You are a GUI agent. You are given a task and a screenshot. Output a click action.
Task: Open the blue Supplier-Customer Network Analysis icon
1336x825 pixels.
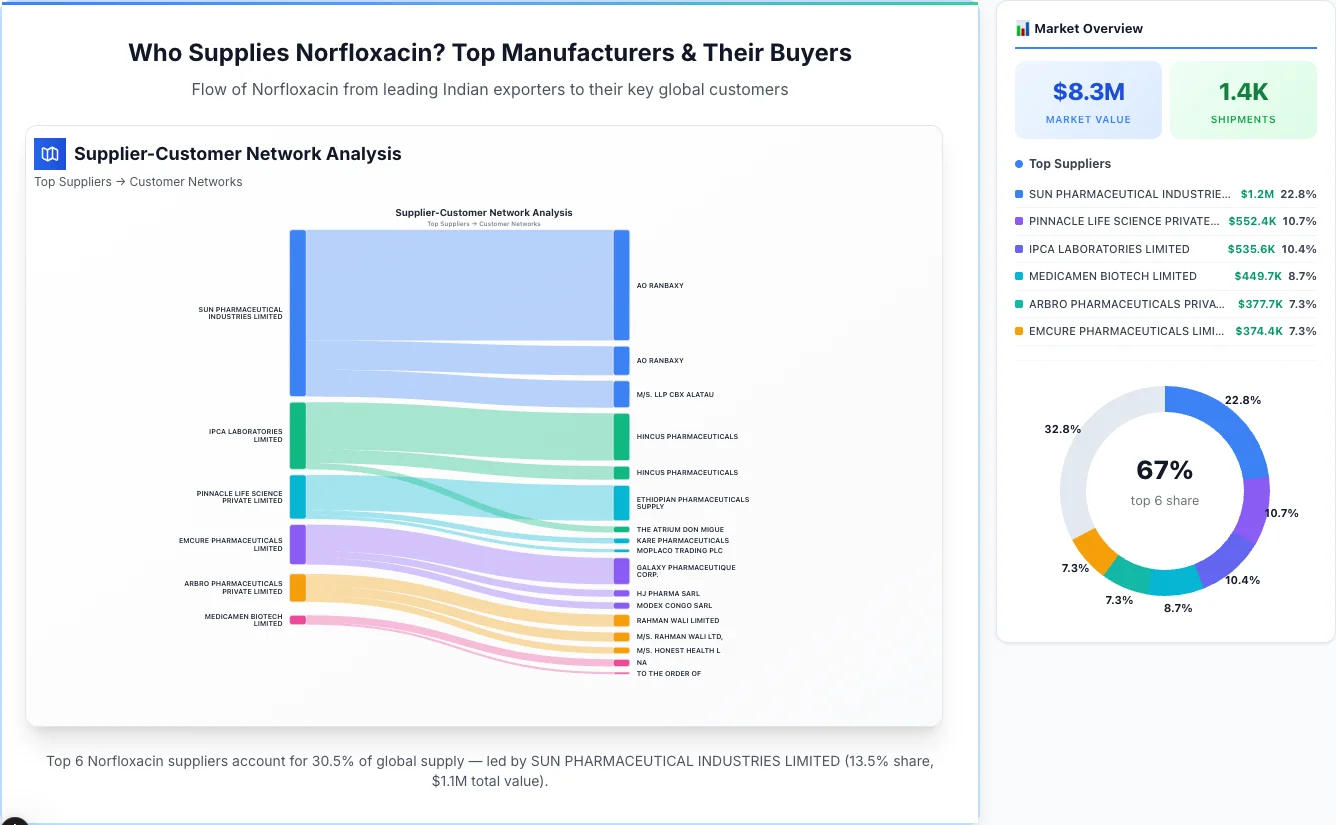click(49, 154)
